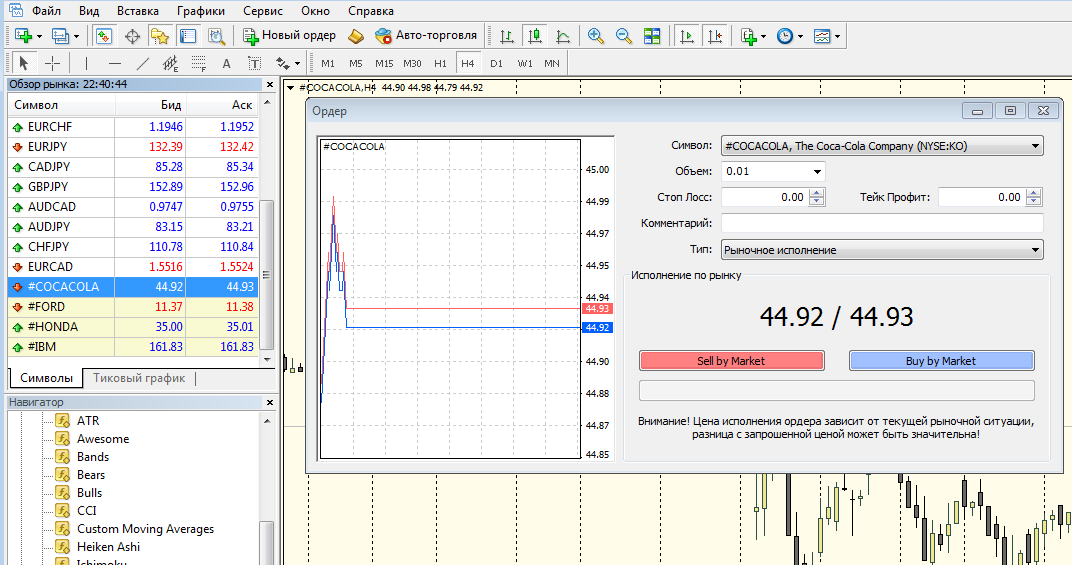Image resolution: width=1072 pixels, height=565 pixels.
Task: Click the Тейк Профит value field
Action: point(982,197)
